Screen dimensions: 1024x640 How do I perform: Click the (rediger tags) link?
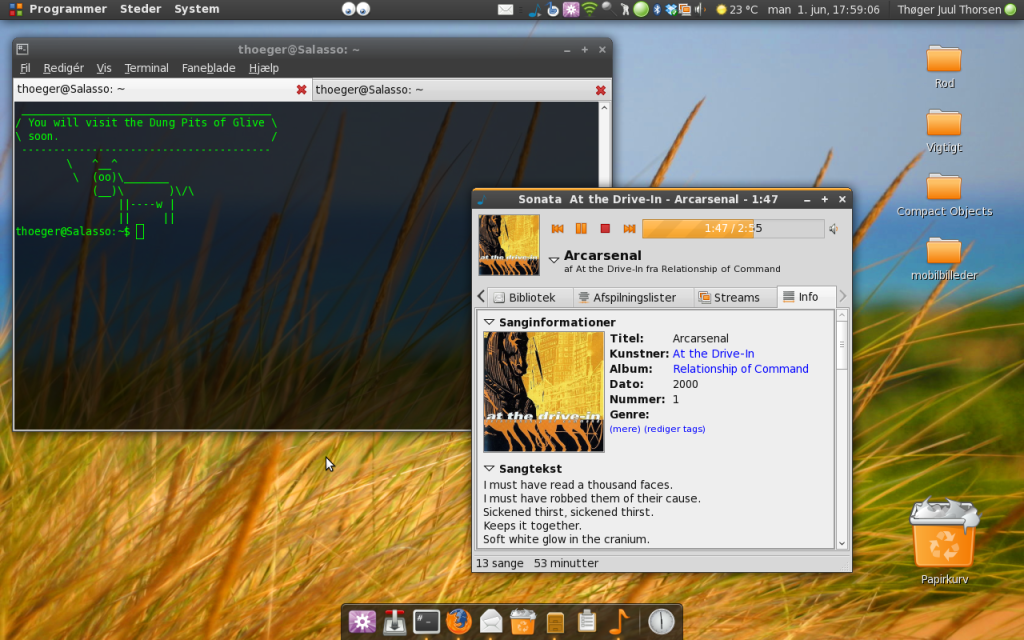coord(675,429)
